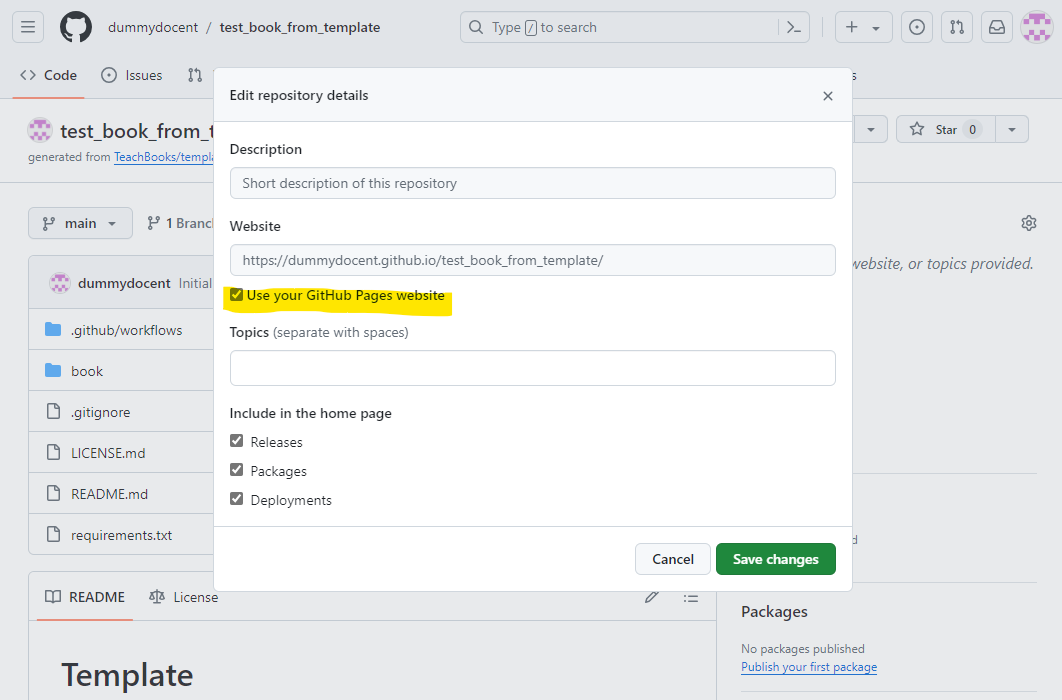The height and width of the screenshot is (700, 1062).
Task: Open the Issues shortcut icon in header
Action: (x=916, y=27)
